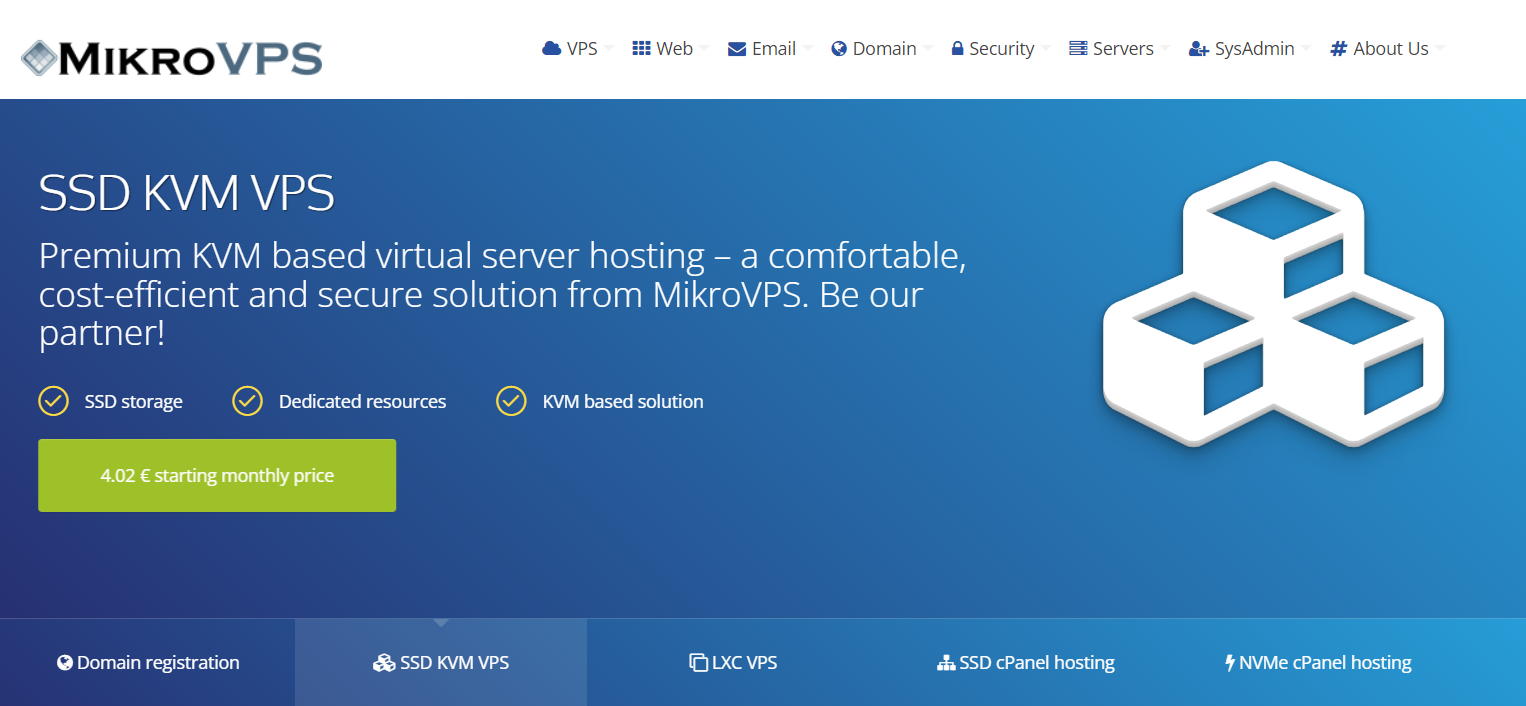Screen dimensions: 1526x706
Task: Click the diamond icon in the MikroVPS logo
Action: tap(41, 58)
